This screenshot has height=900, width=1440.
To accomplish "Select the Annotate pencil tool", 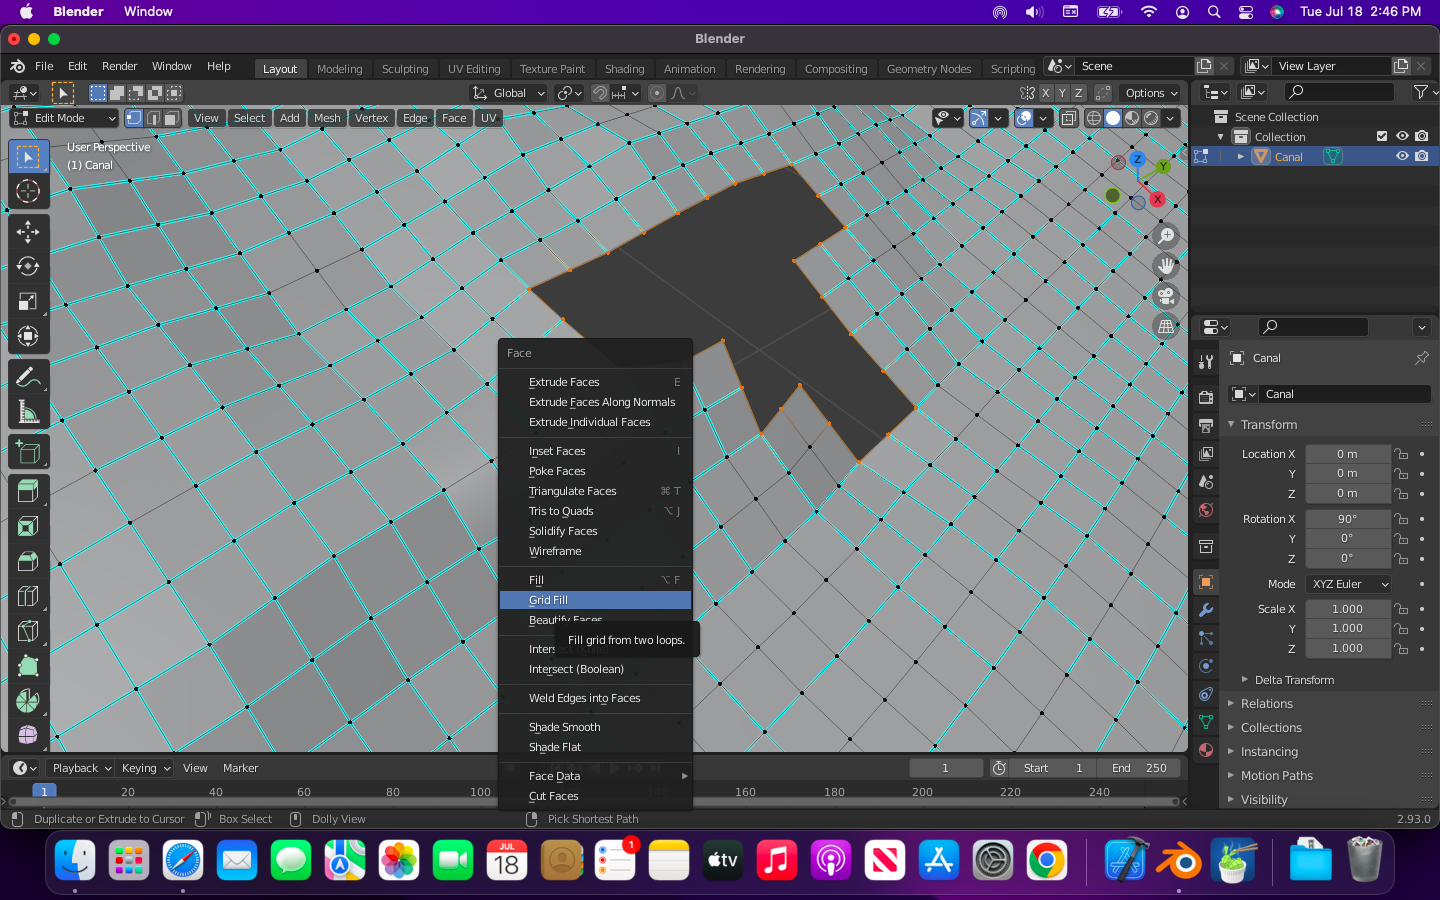I will (x=28, y=377).
